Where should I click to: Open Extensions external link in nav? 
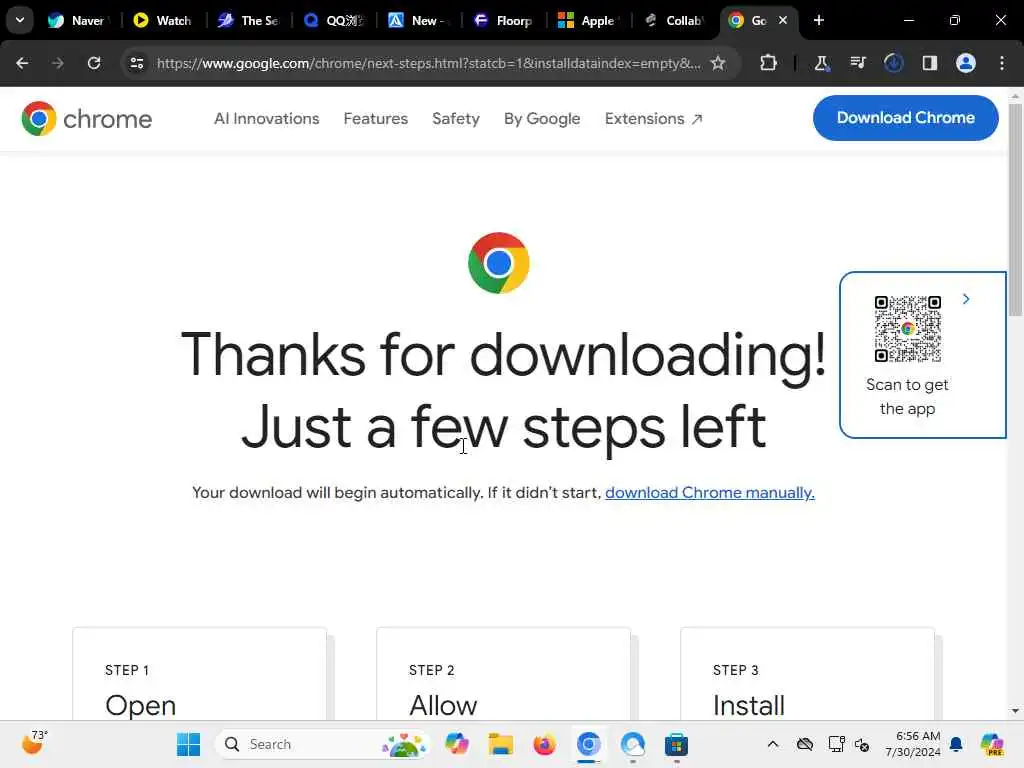tap(654, 119)
